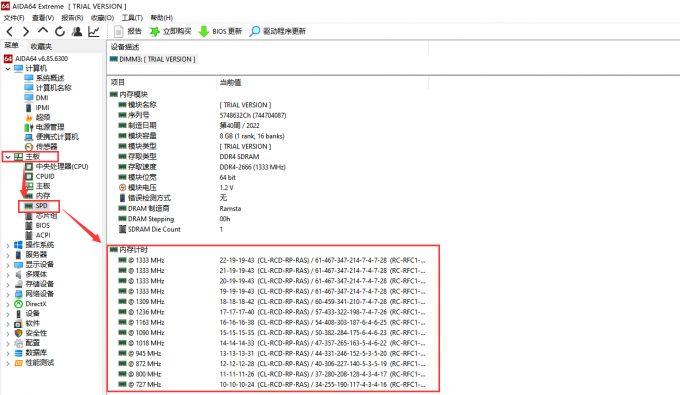This screenshot has width=680, height=395.
Task: Open the 查看(V) menu
Action: point(43,18)
